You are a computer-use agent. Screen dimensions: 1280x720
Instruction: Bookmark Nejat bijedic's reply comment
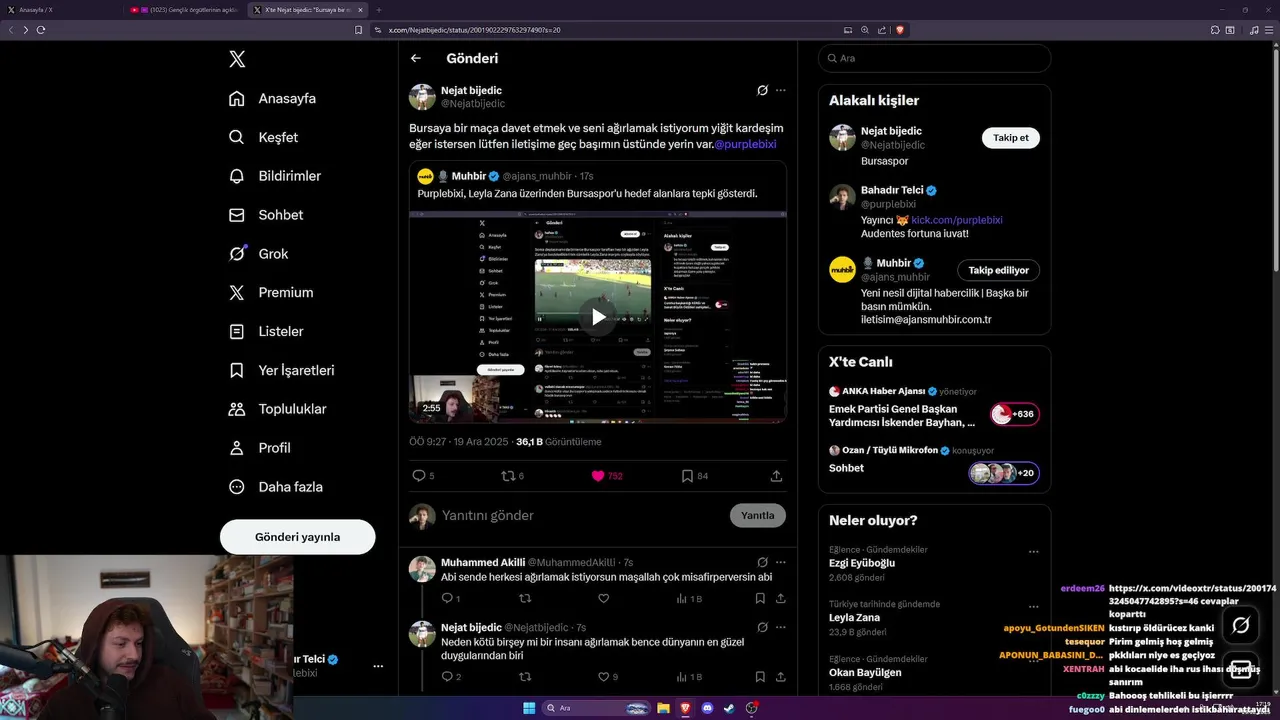pyautogui.click(x=760, y=677)
